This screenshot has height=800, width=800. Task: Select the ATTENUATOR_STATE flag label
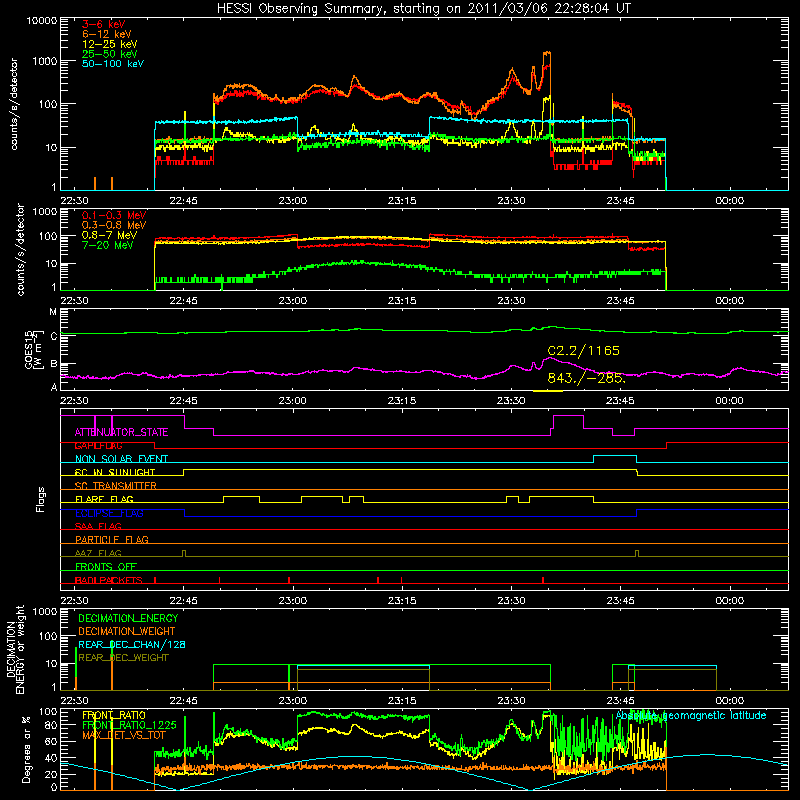tap(121, 432)
